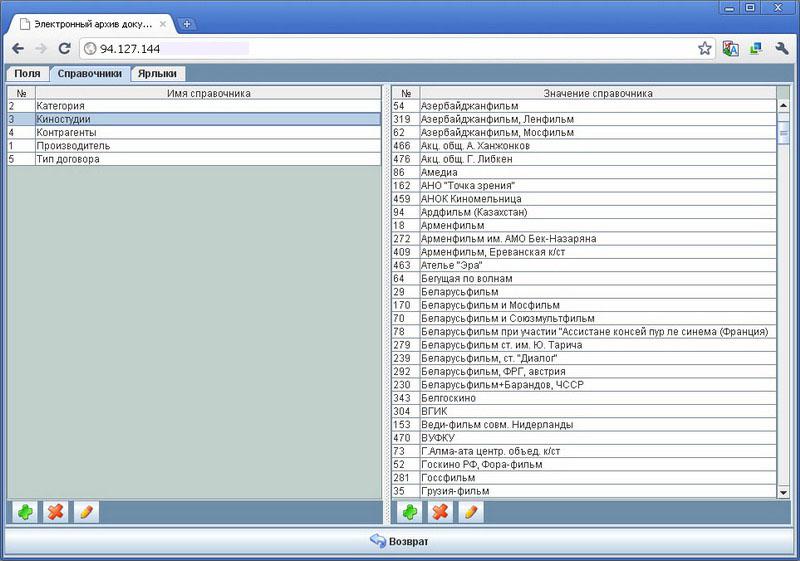Select АНО "Точка зрения" row
800x561 pixels.
click(x=584, y=185)
